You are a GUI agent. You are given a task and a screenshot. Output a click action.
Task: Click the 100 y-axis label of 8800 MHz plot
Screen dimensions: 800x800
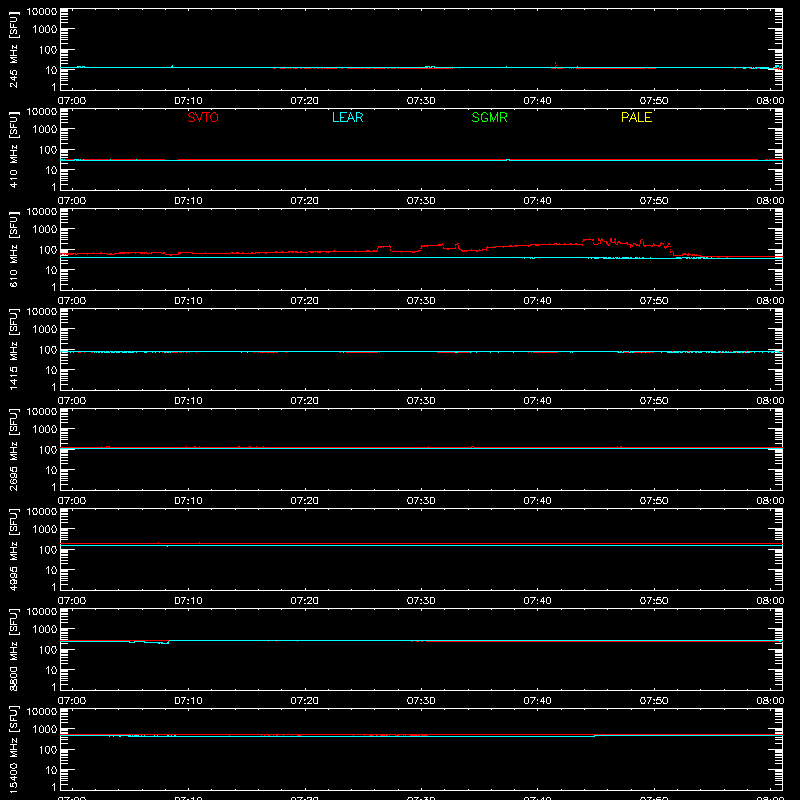point(48,650)
